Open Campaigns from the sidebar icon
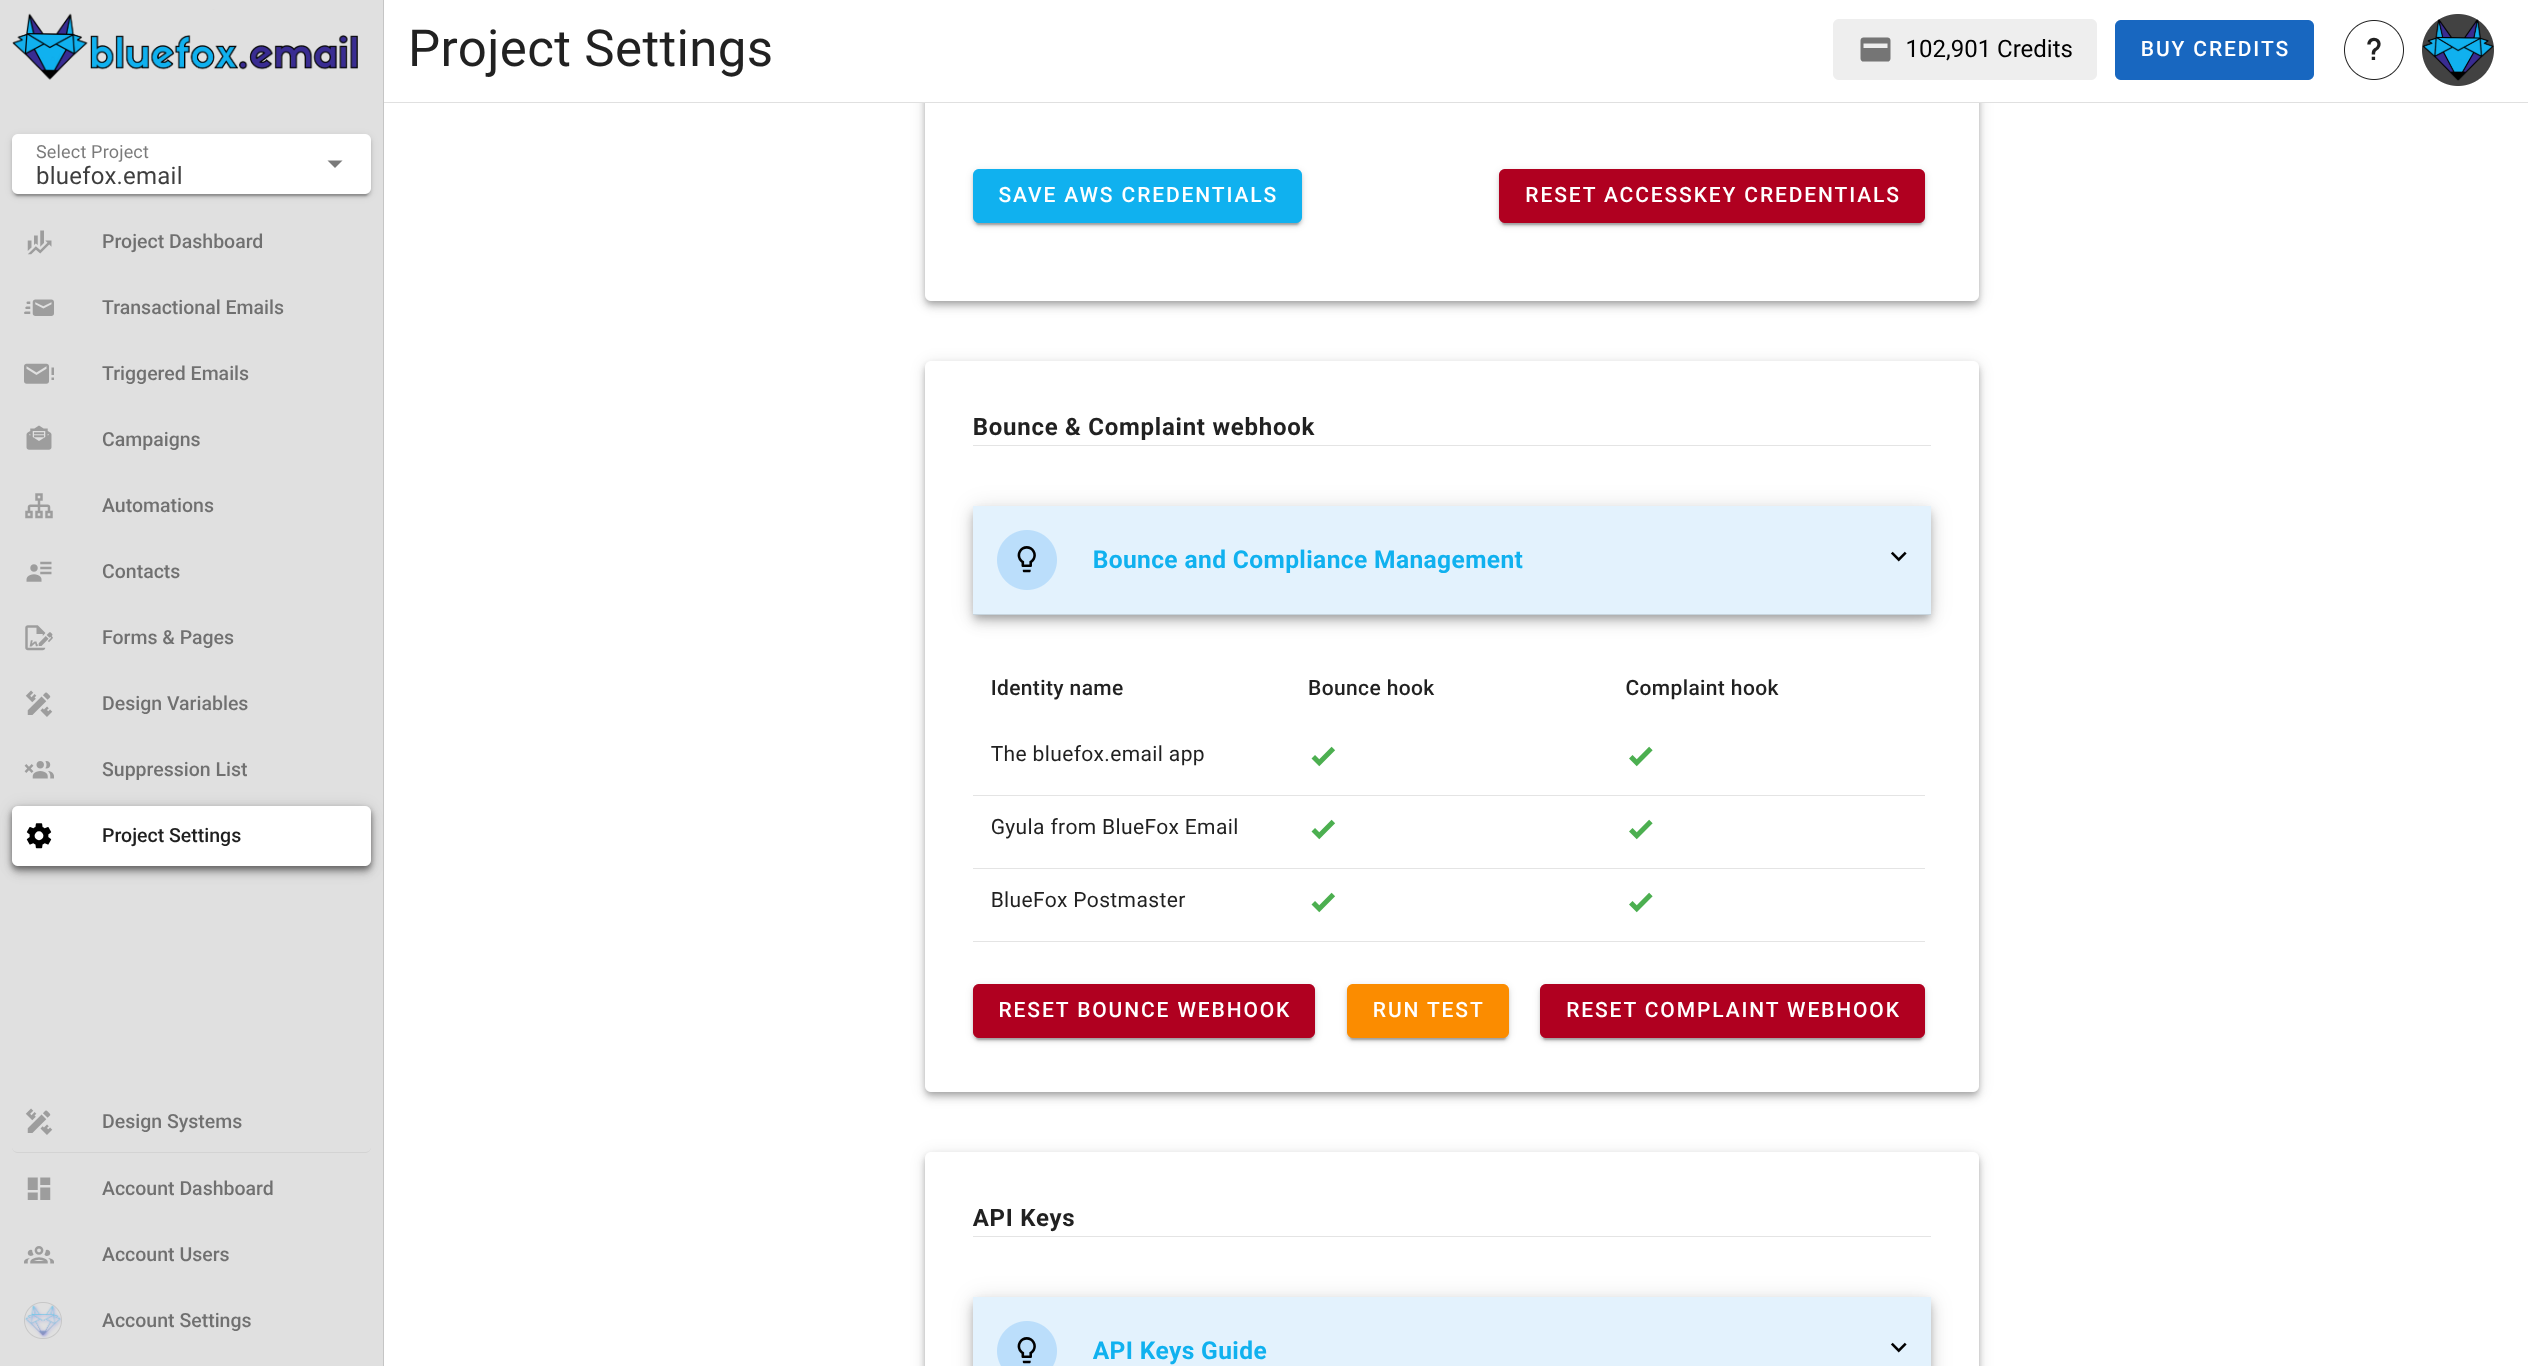 click(x=38, y=439)
